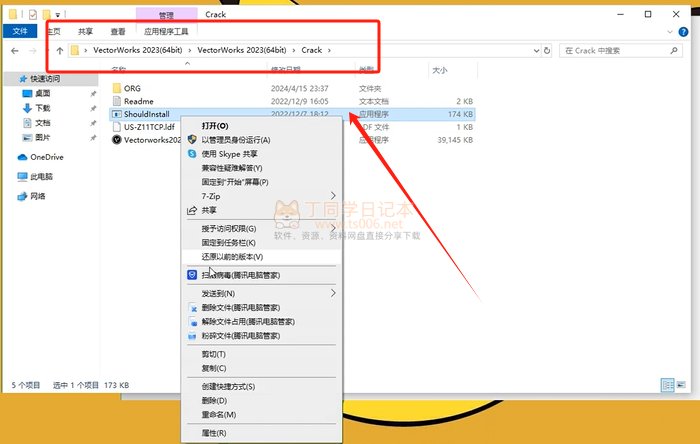
Task: Click the search magnifier icon
Action: (x=674, y=50)
